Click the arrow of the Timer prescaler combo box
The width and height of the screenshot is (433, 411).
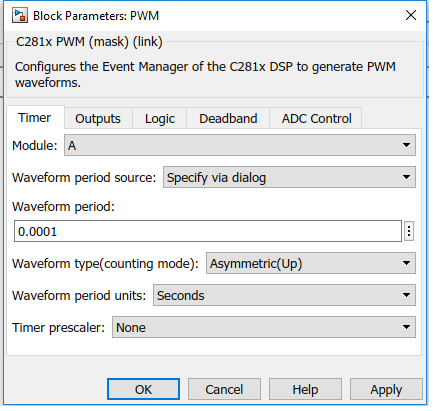[406, 327]
